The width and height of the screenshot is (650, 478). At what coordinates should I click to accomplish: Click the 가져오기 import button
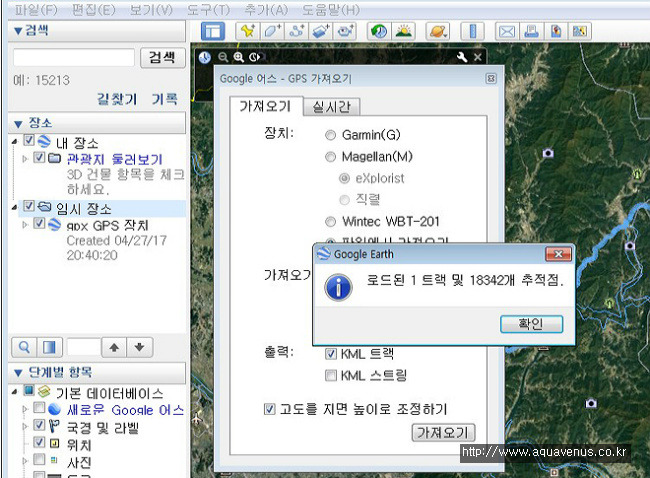(x=443, y=433)
